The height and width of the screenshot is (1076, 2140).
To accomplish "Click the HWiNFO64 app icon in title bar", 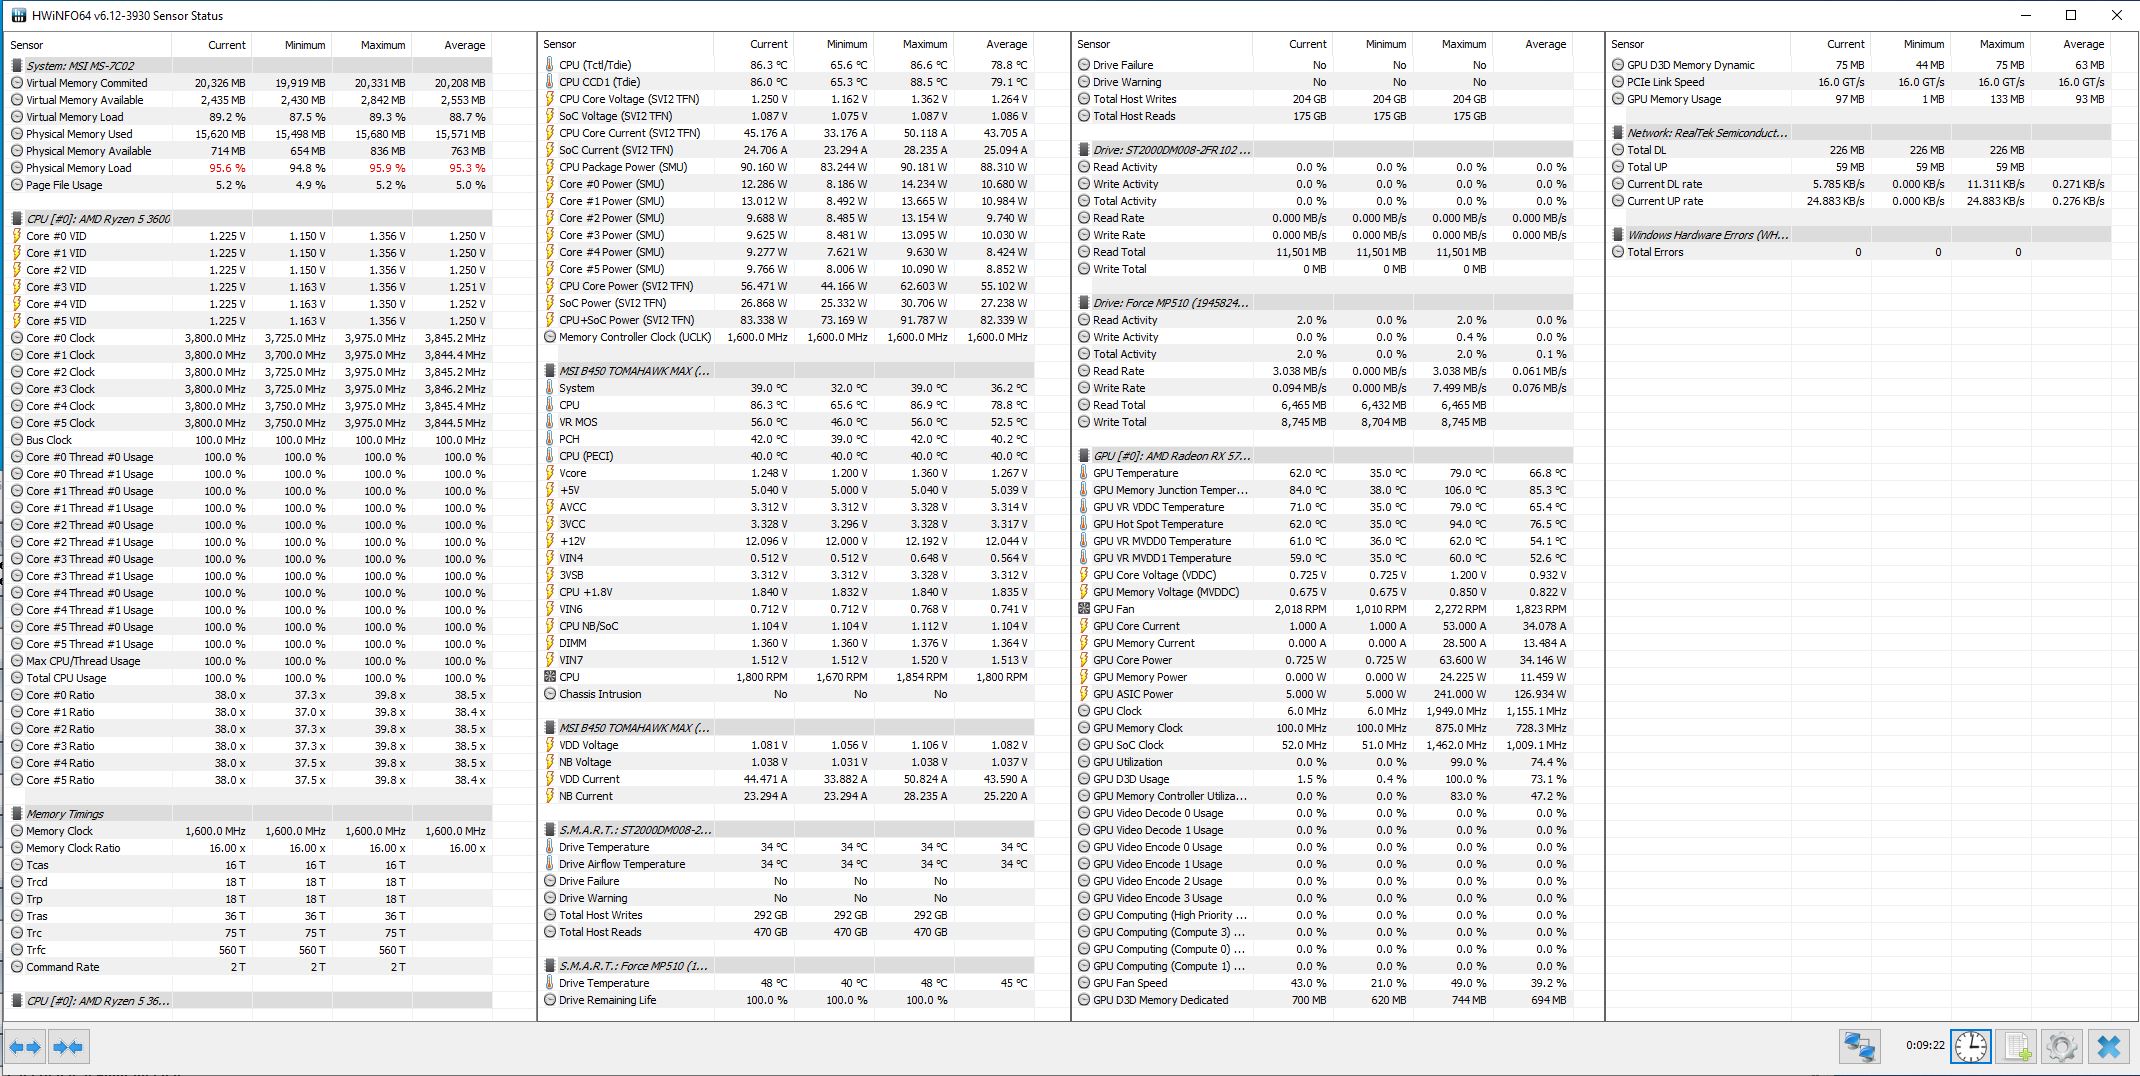I will pyautogui.click(x=18, y=15).
